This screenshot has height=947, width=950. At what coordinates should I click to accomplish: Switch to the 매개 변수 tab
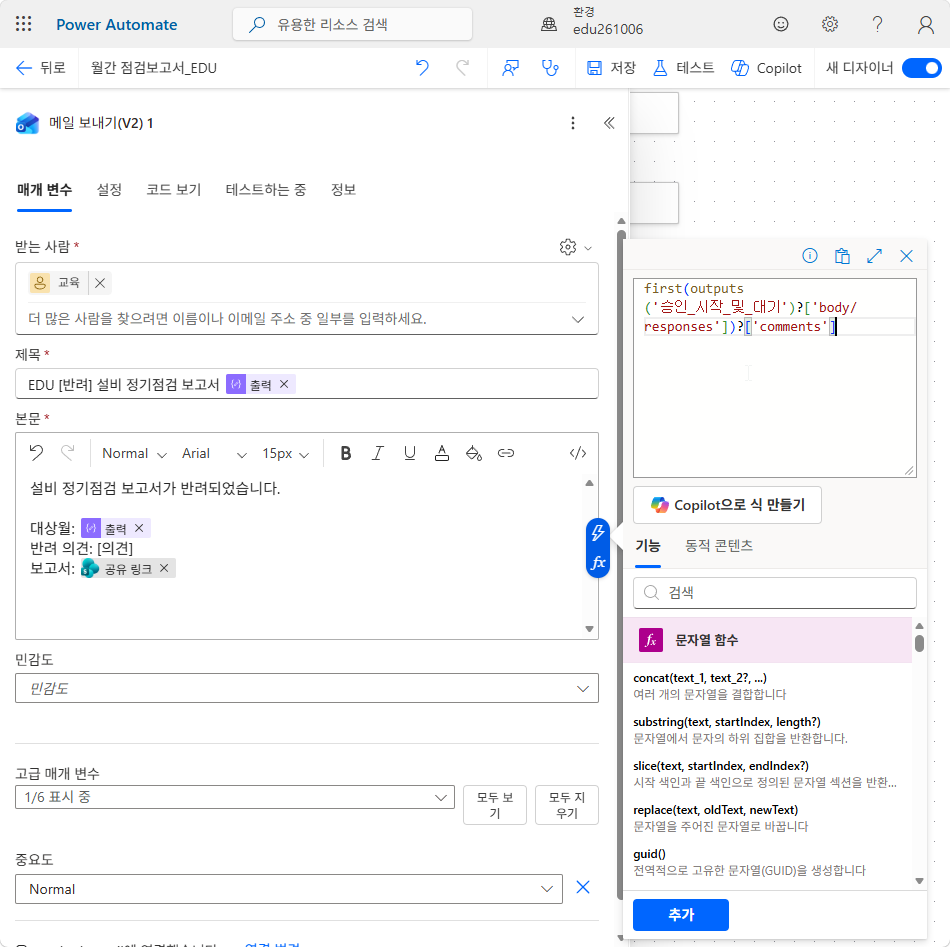44,190
